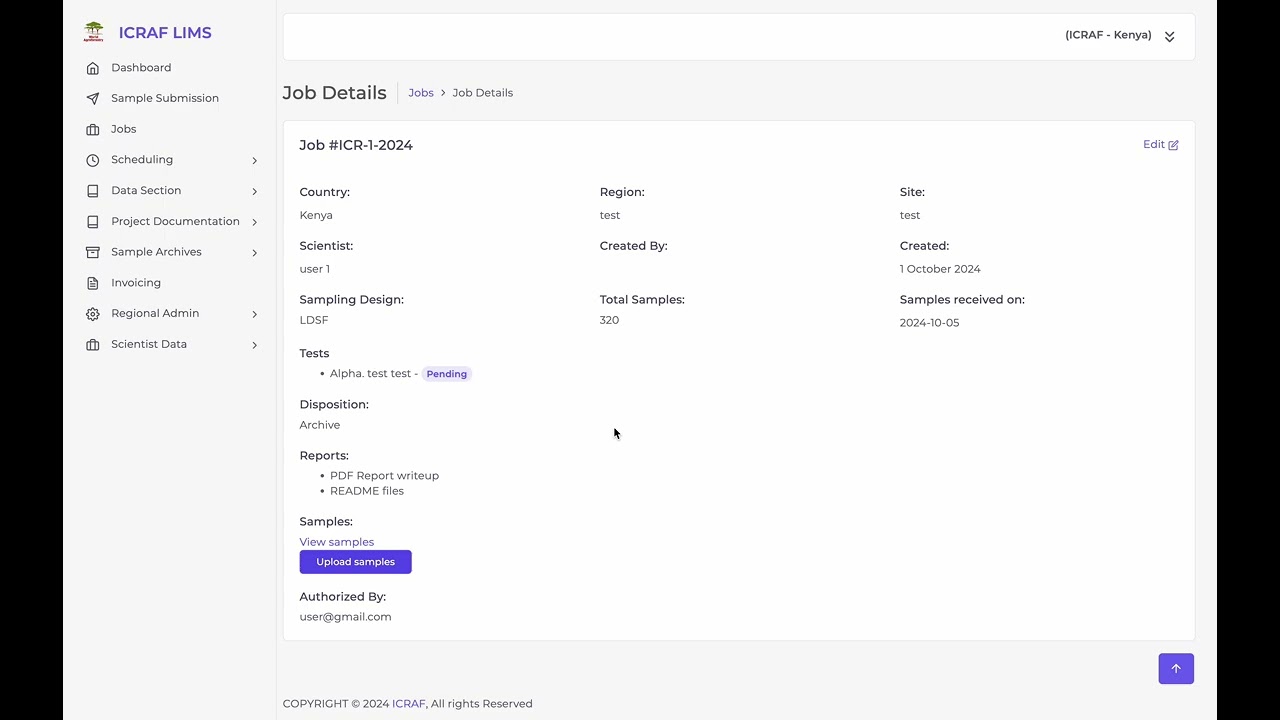Click the Sample Submission paper-plane icon

[x=93, y=99]
